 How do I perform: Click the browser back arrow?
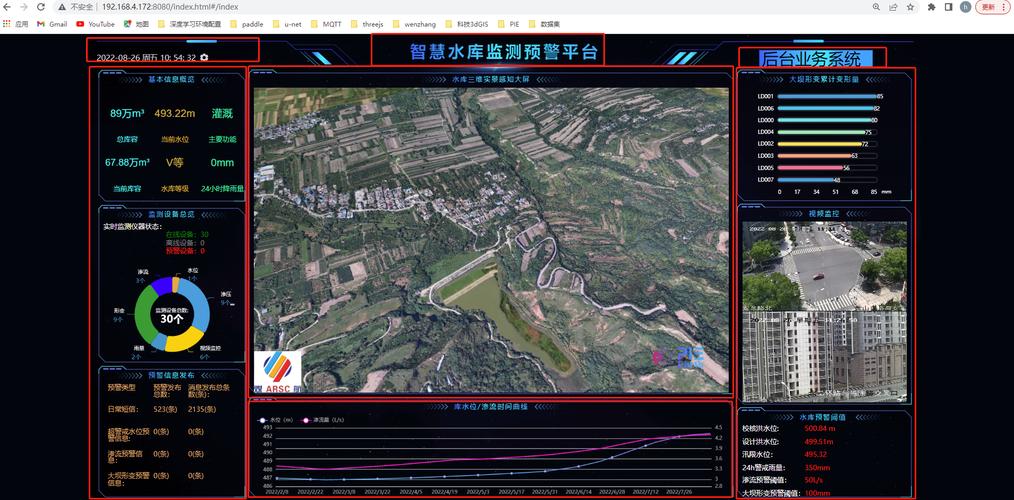click(7, 6)
